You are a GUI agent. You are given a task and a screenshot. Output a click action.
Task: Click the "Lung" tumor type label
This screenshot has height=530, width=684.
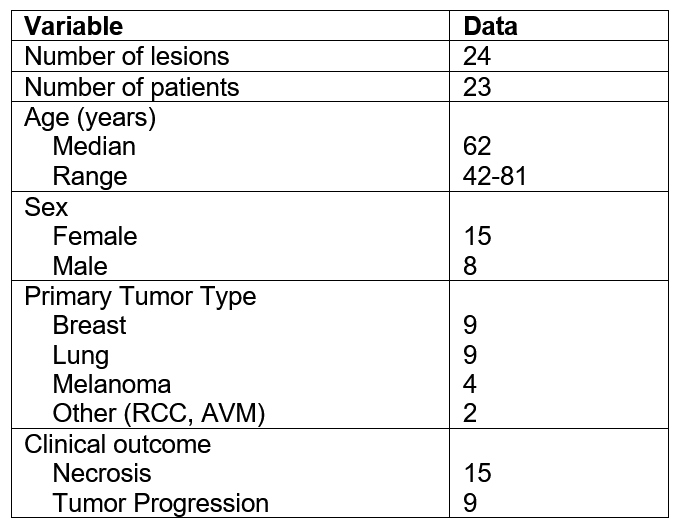click(x=81, y=355)
